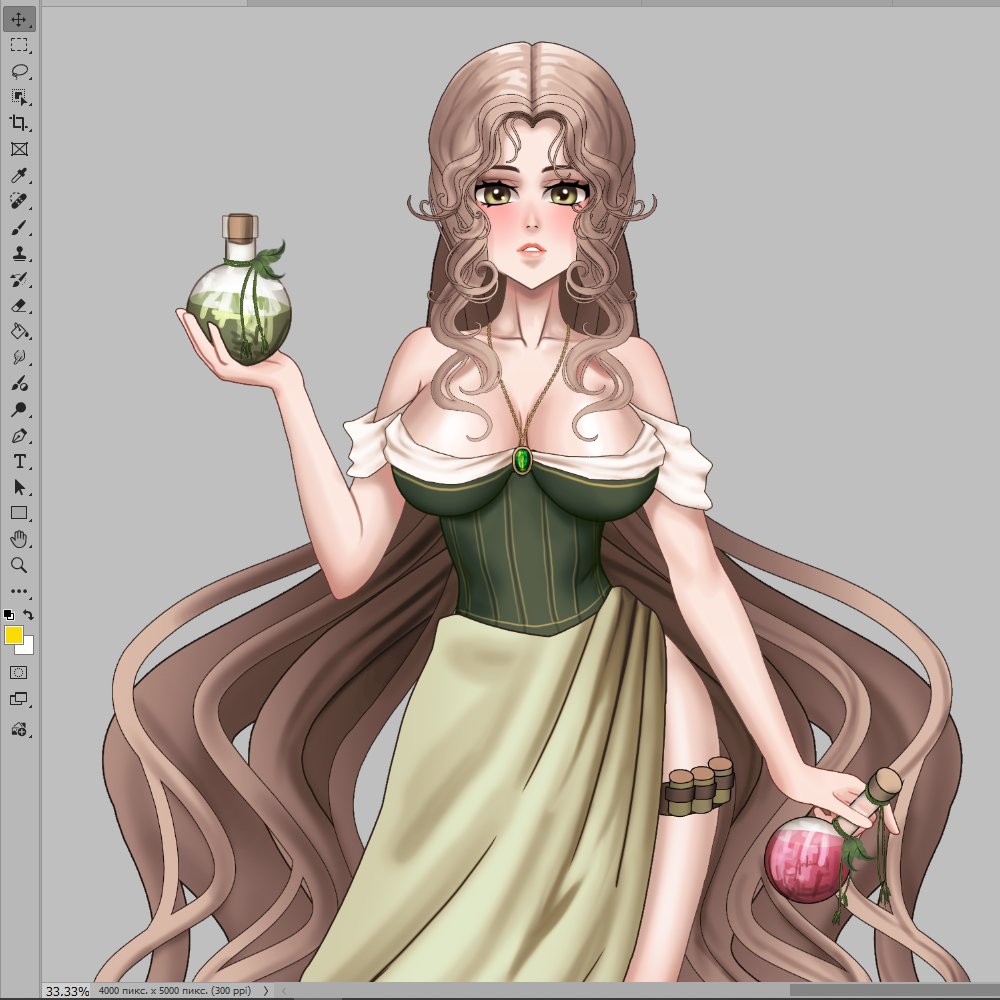Switch to the Hand tool
1000x1000 pixels.
pyautogui.click(x=19, y=540)
